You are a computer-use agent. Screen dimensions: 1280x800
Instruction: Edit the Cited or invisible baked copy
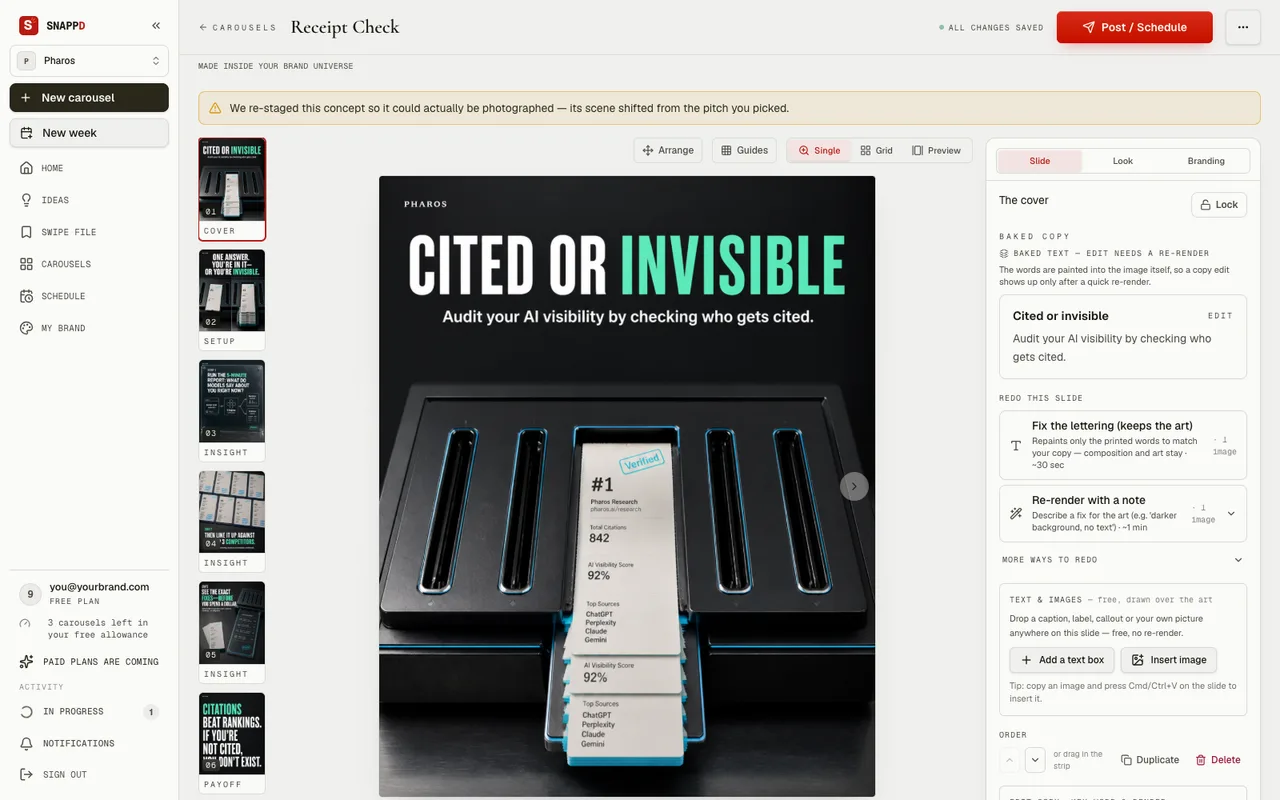(1220, 316)
